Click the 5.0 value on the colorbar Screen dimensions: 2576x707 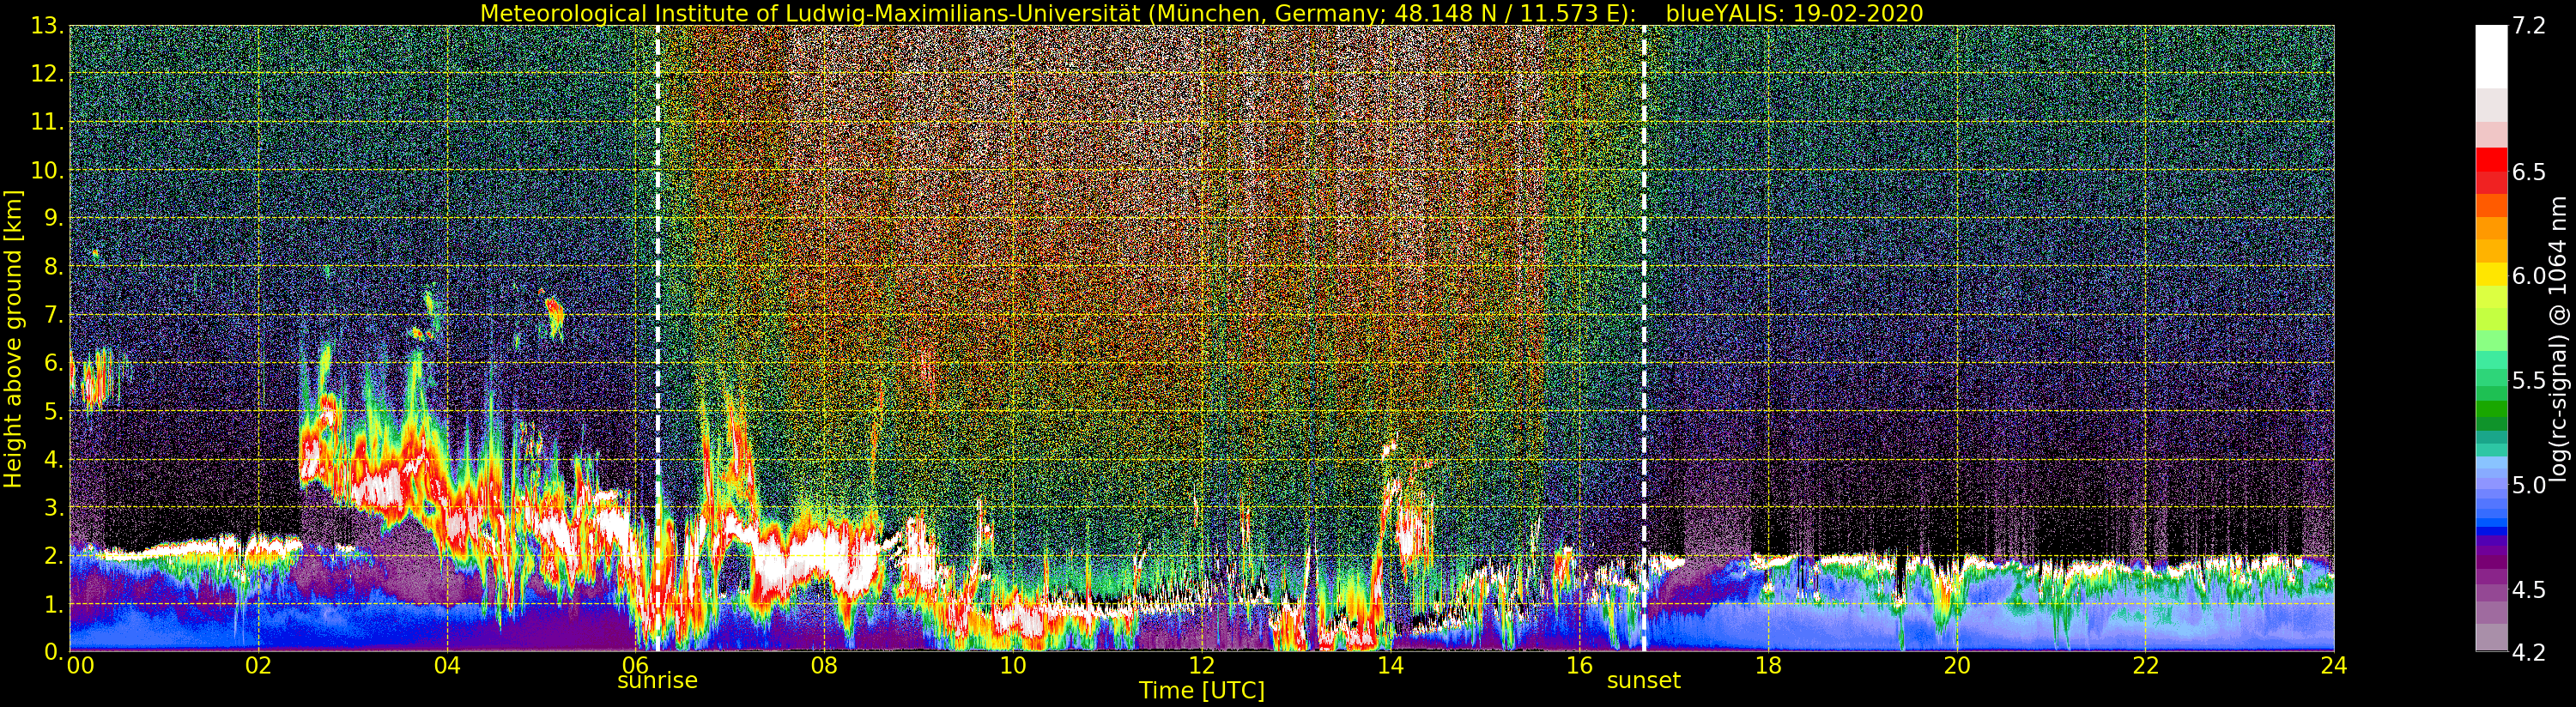[2529, 485]
